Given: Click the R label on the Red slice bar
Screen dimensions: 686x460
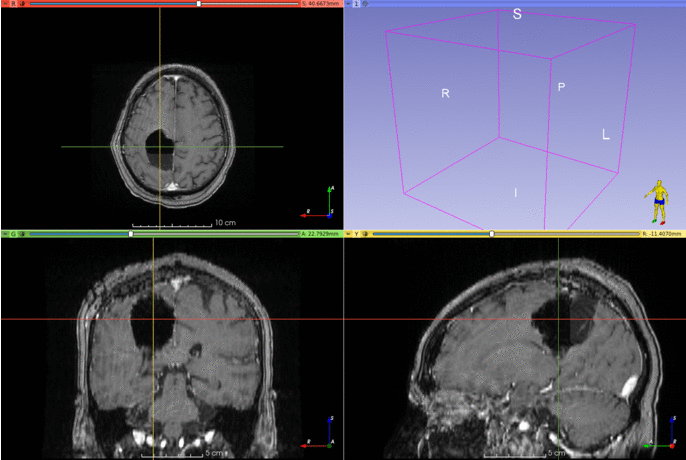Looking at the screenshot, I should pyautogui.click(x=14, y=4).
